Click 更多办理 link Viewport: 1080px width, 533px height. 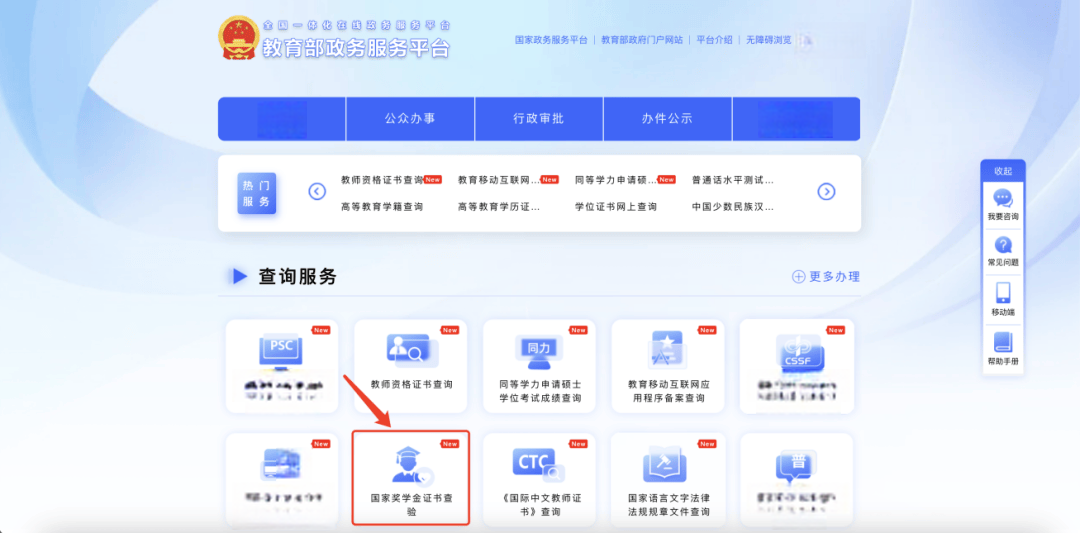click(x=834, y=277)
